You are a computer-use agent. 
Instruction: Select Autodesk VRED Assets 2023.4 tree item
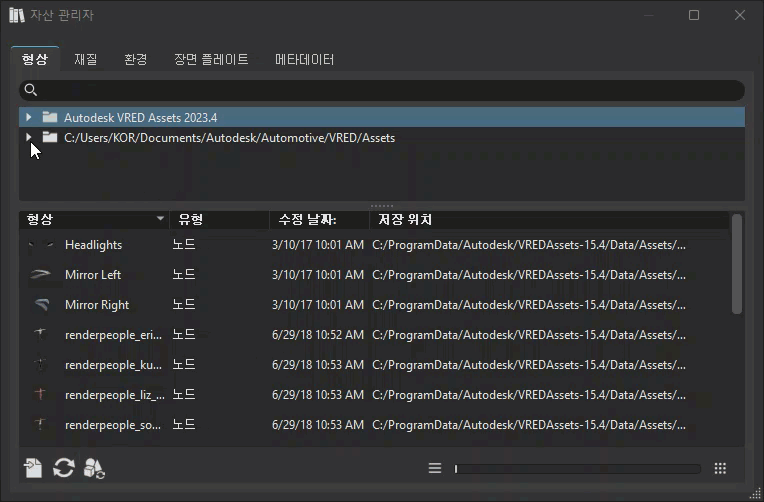pos(382,117)
